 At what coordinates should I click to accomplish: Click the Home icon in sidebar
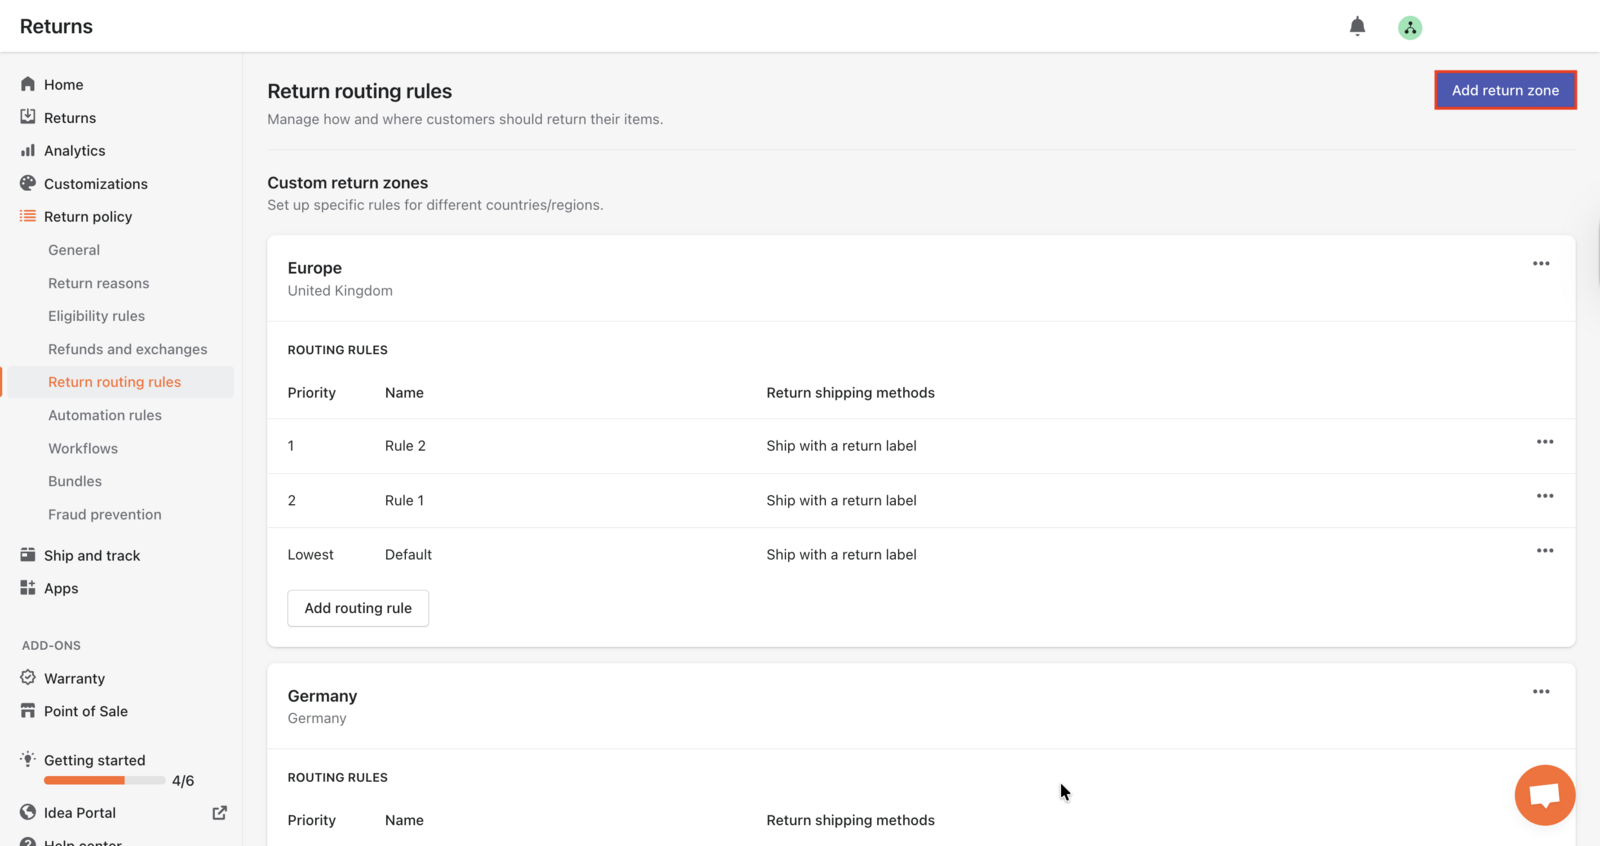tap(28, 84)
